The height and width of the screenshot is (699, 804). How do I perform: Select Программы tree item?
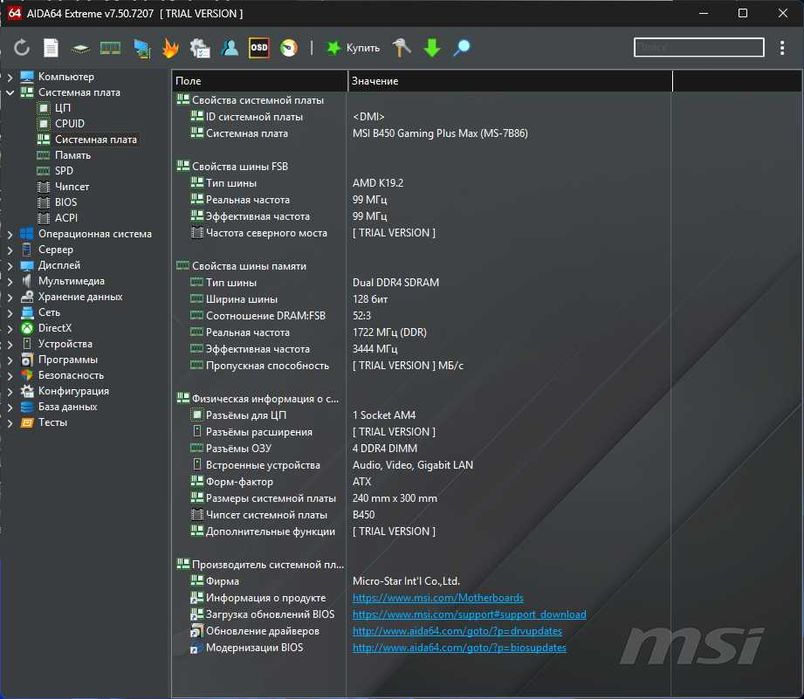coord(68,360)
